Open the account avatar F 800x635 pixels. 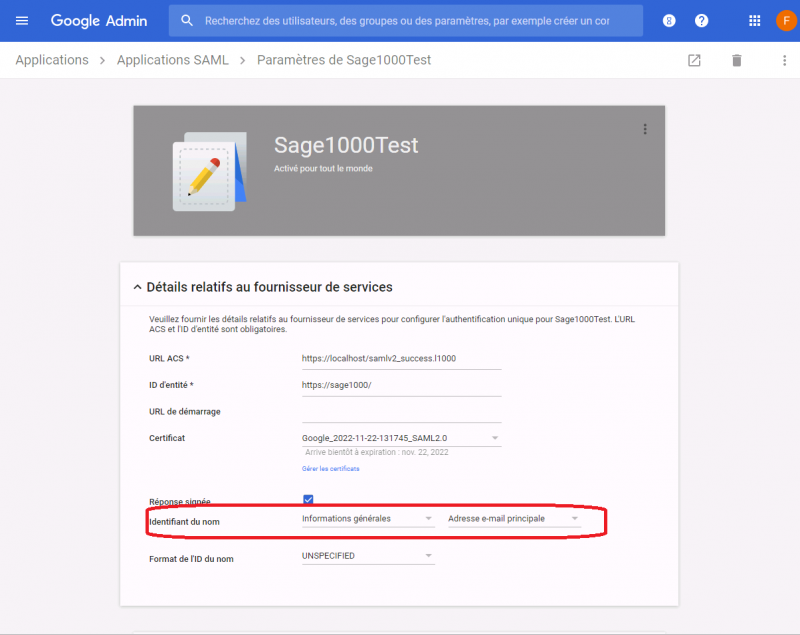[786, 21]
